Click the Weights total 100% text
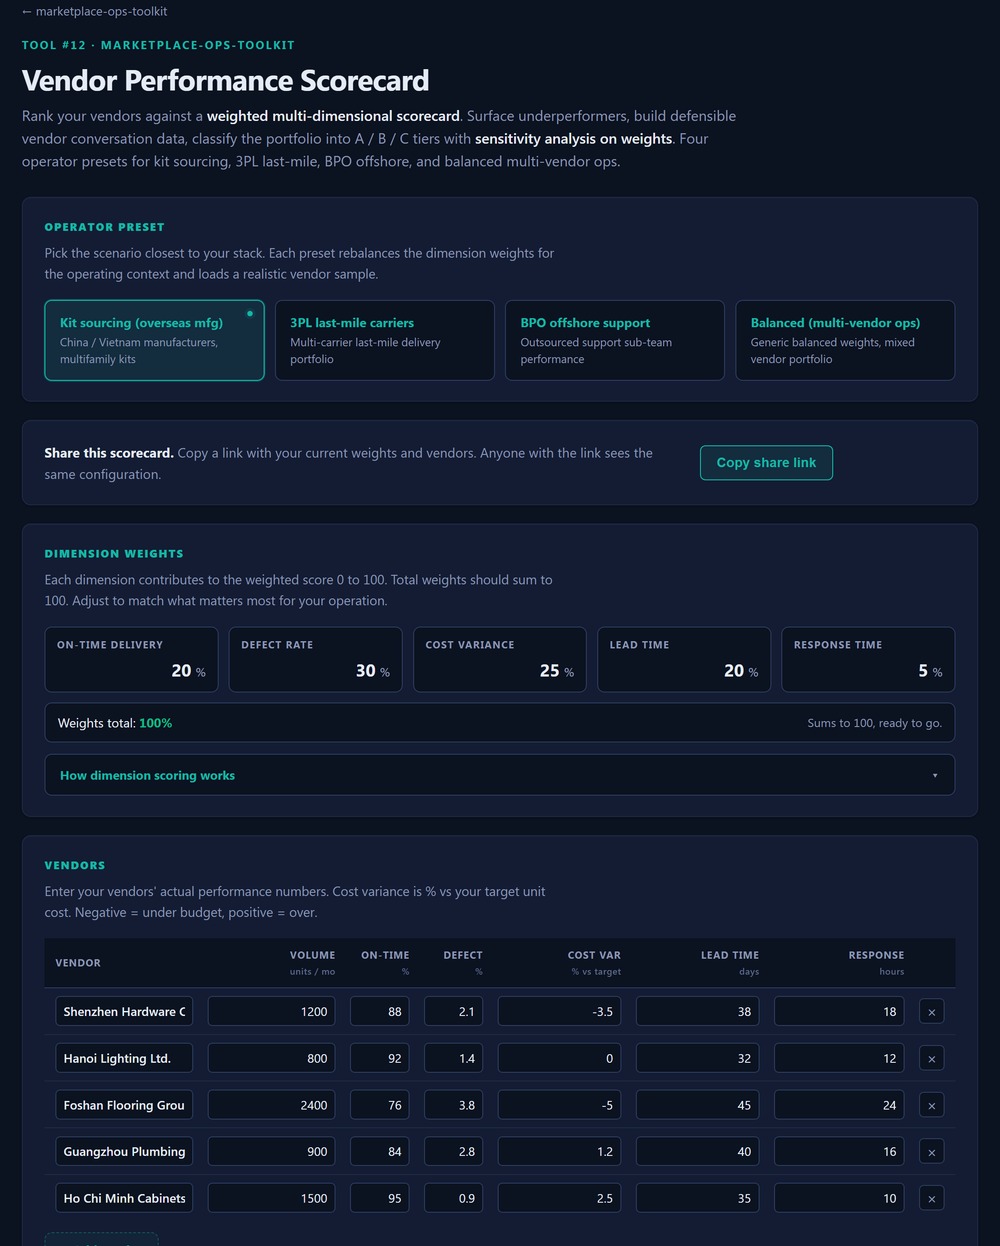This screenshot has height=1246, width=1000. [115, 723]
